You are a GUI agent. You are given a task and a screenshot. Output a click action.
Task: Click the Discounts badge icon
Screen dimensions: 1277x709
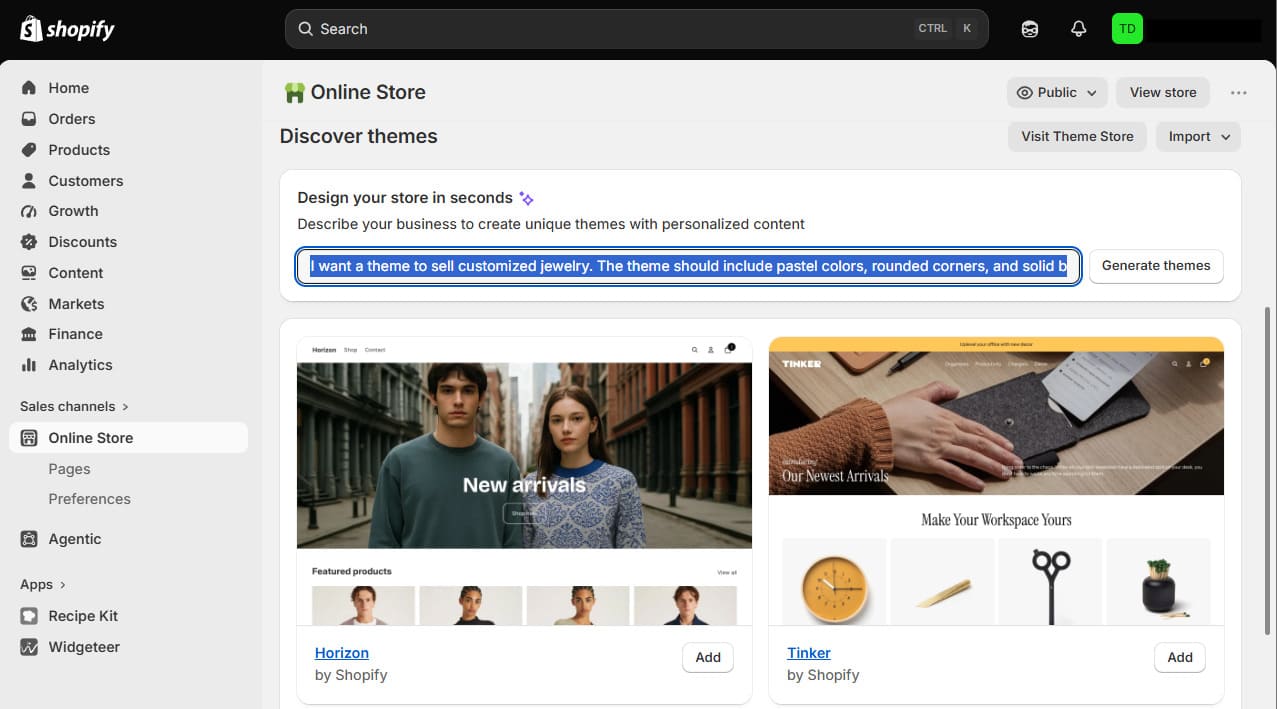pyautogui.click(x=29, y=242)
